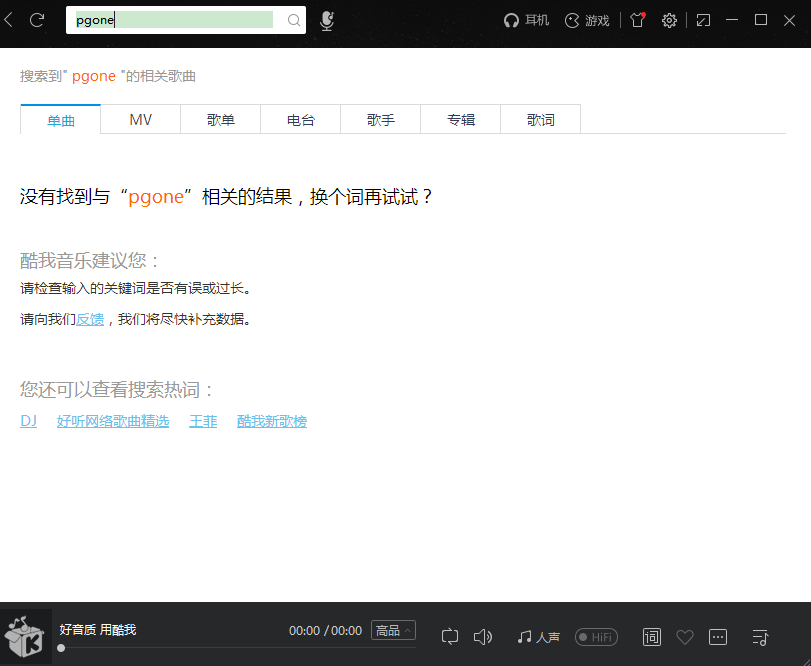Switch to the MV tab
811x666 pixels.
click(x=140, y=119)
